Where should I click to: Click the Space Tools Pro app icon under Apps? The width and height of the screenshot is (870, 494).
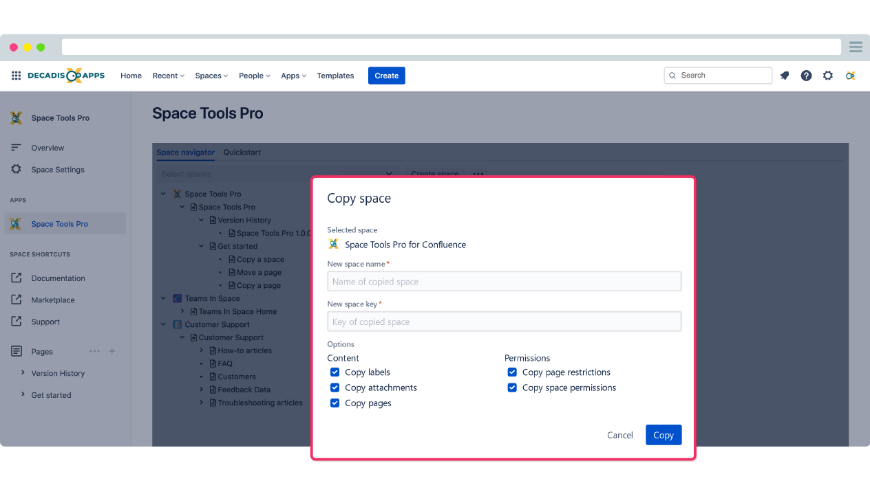click(16, 224)
